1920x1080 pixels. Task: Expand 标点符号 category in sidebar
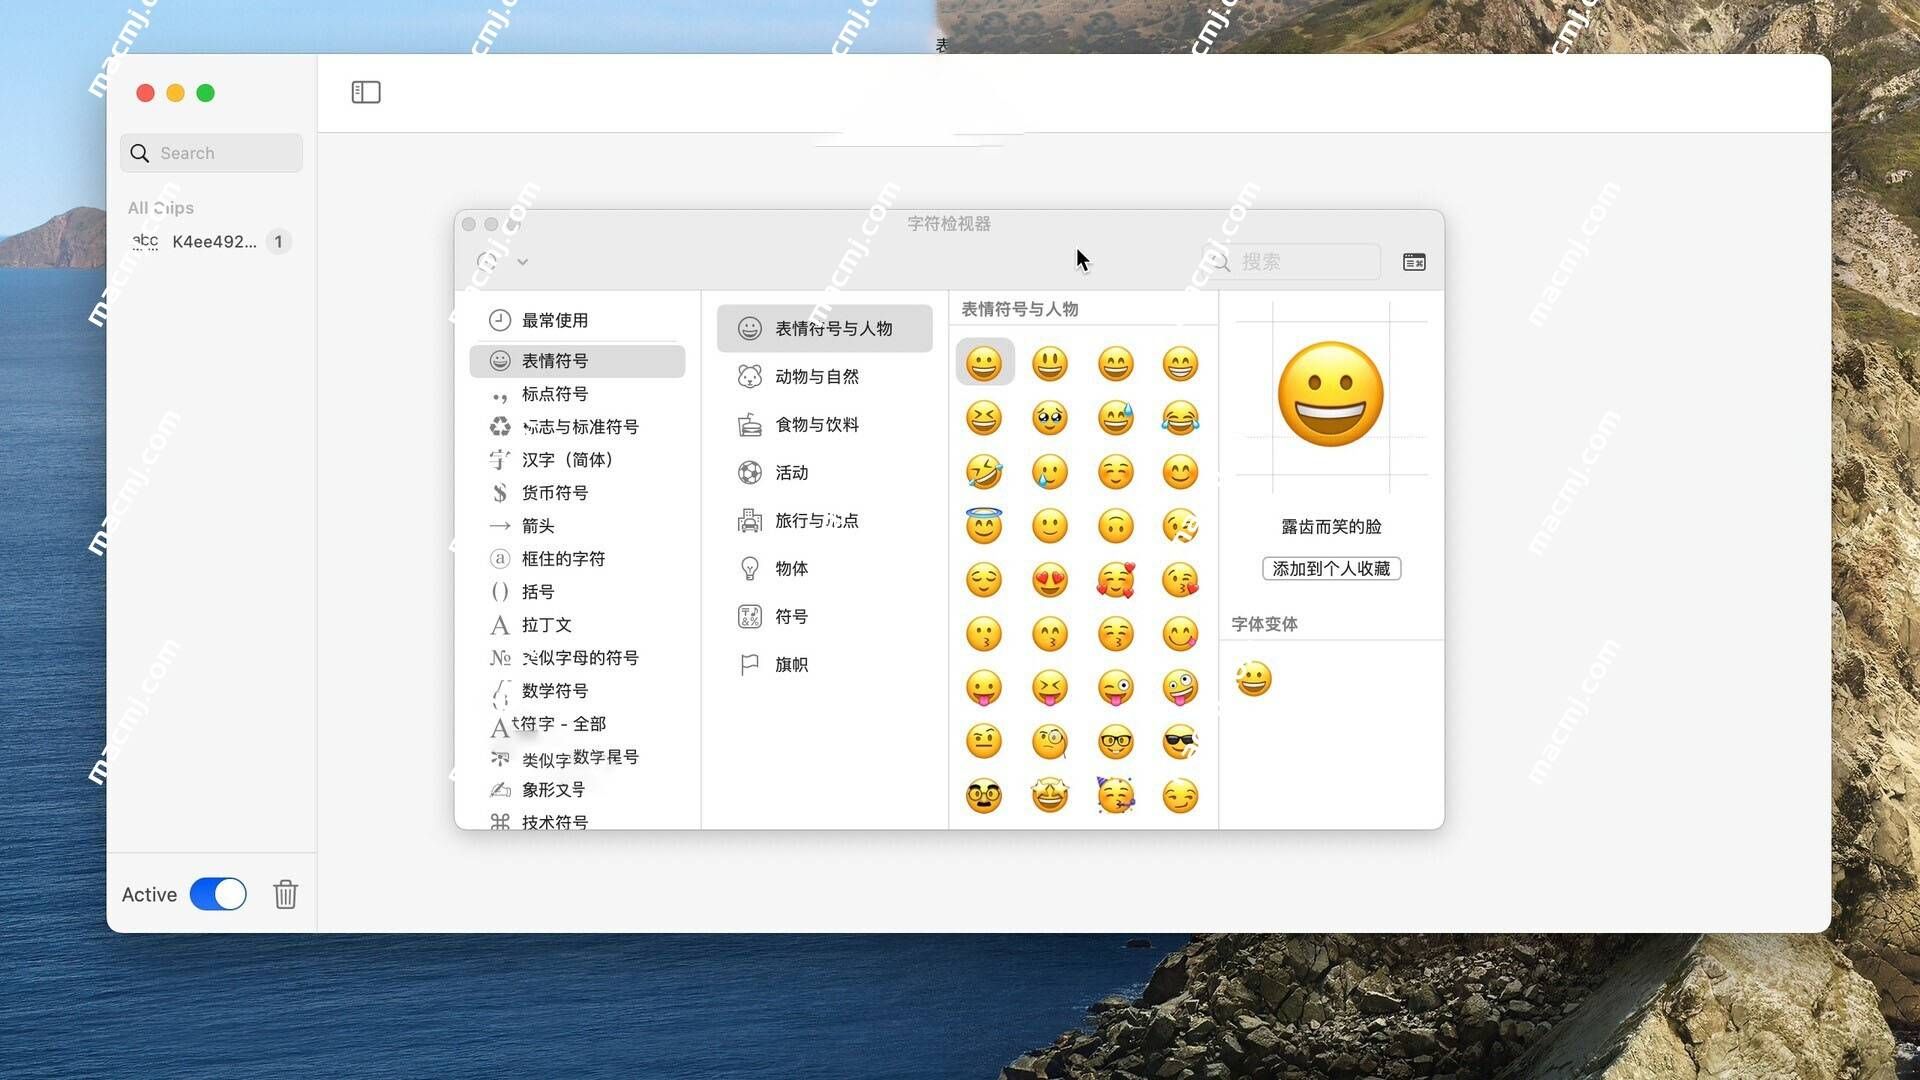(x=555, y=393)
